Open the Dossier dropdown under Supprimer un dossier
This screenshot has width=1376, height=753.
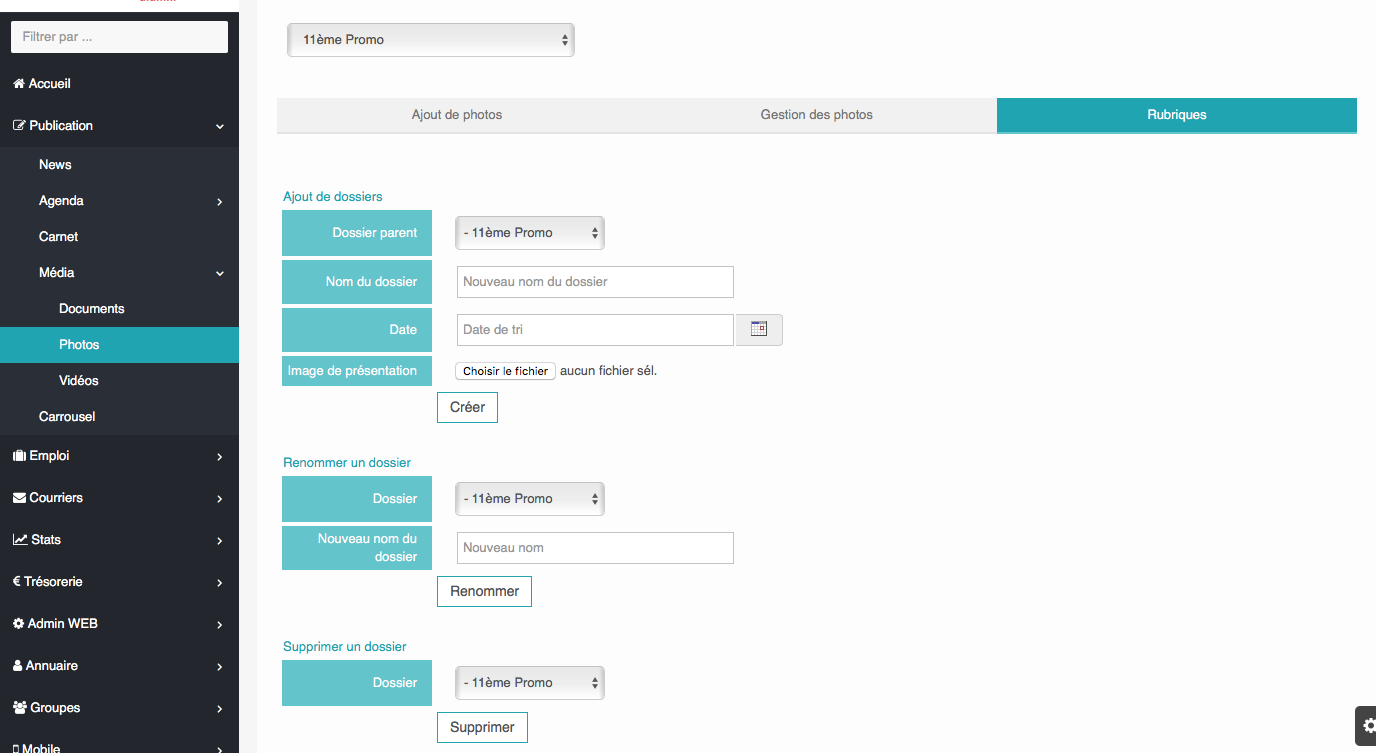529,683
